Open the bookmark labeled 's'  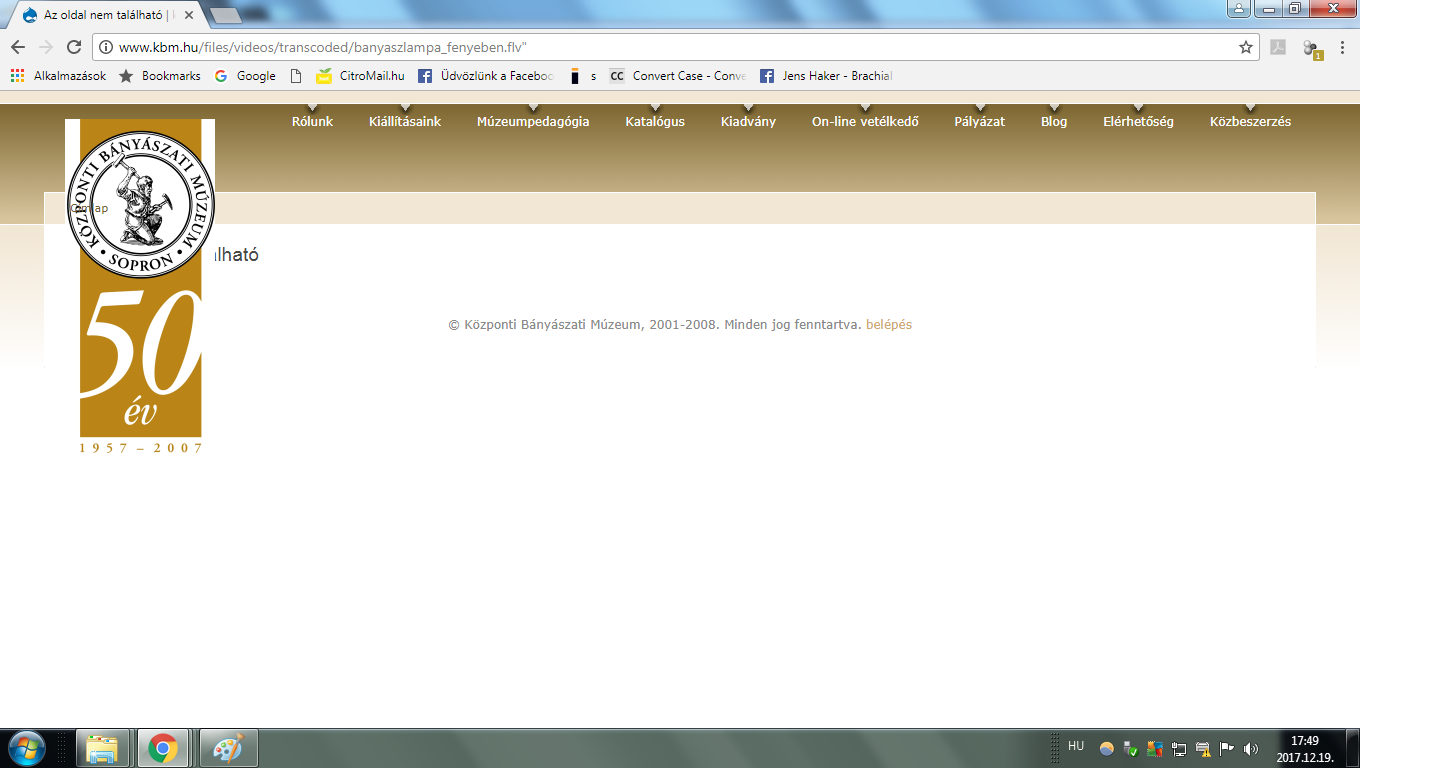tap(582, 76)
